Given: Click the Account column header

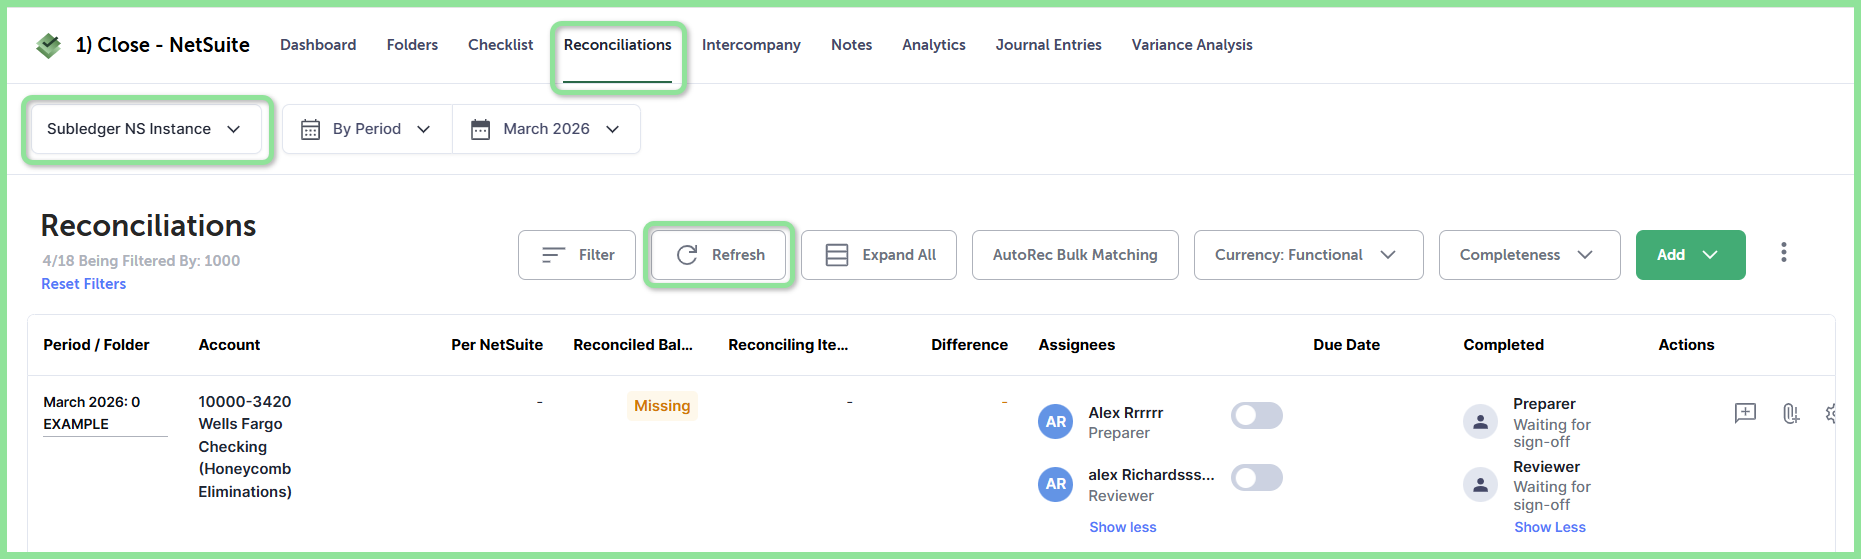Looking at the screenshot, I should coord(229,345).
